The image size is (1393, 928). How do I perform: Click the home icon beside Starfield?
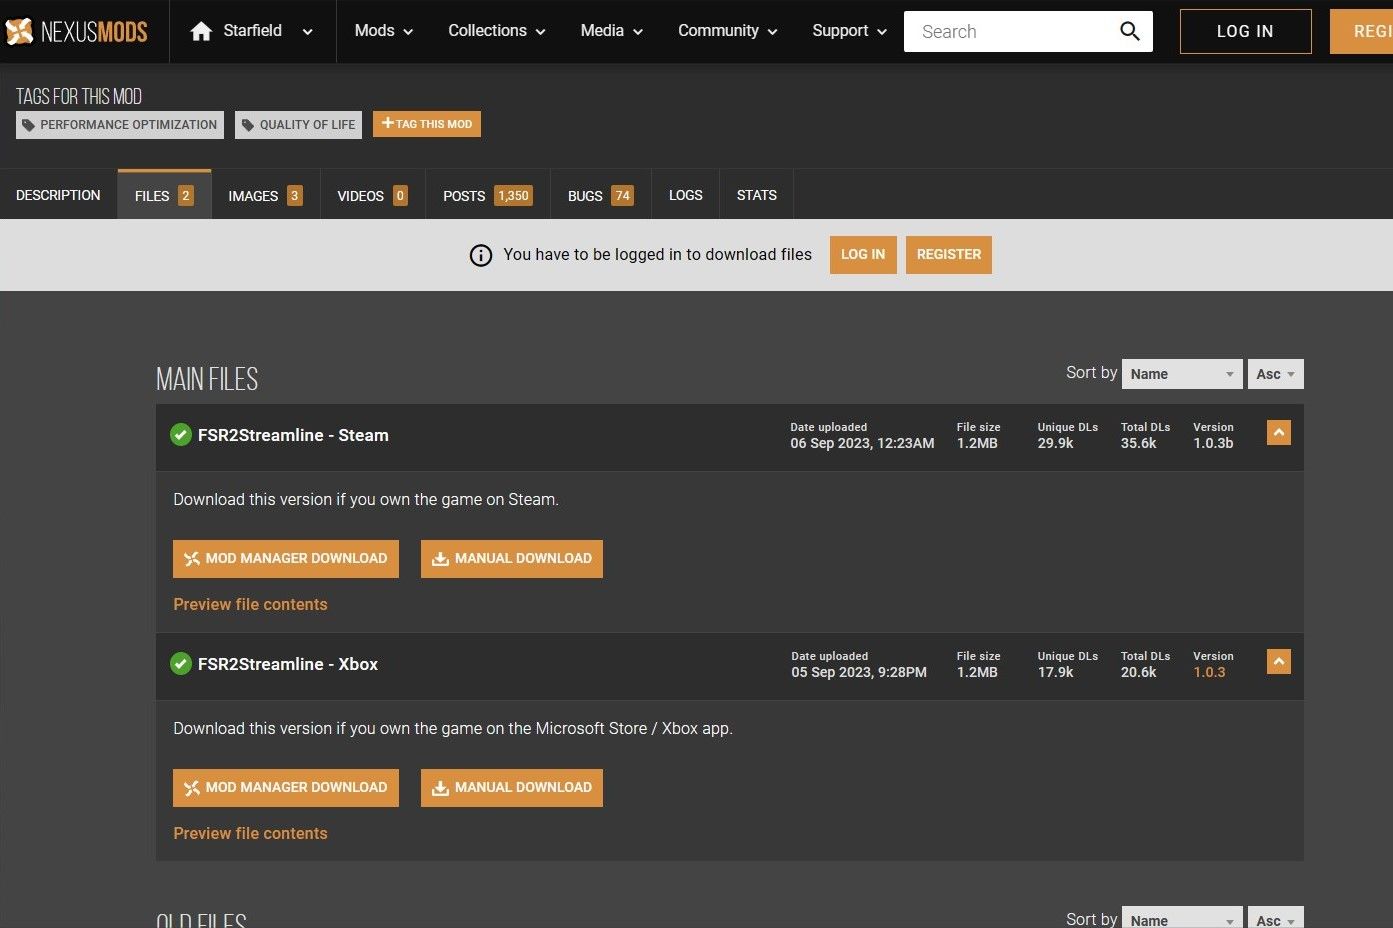pyautogui.click(x=201, y=31)
